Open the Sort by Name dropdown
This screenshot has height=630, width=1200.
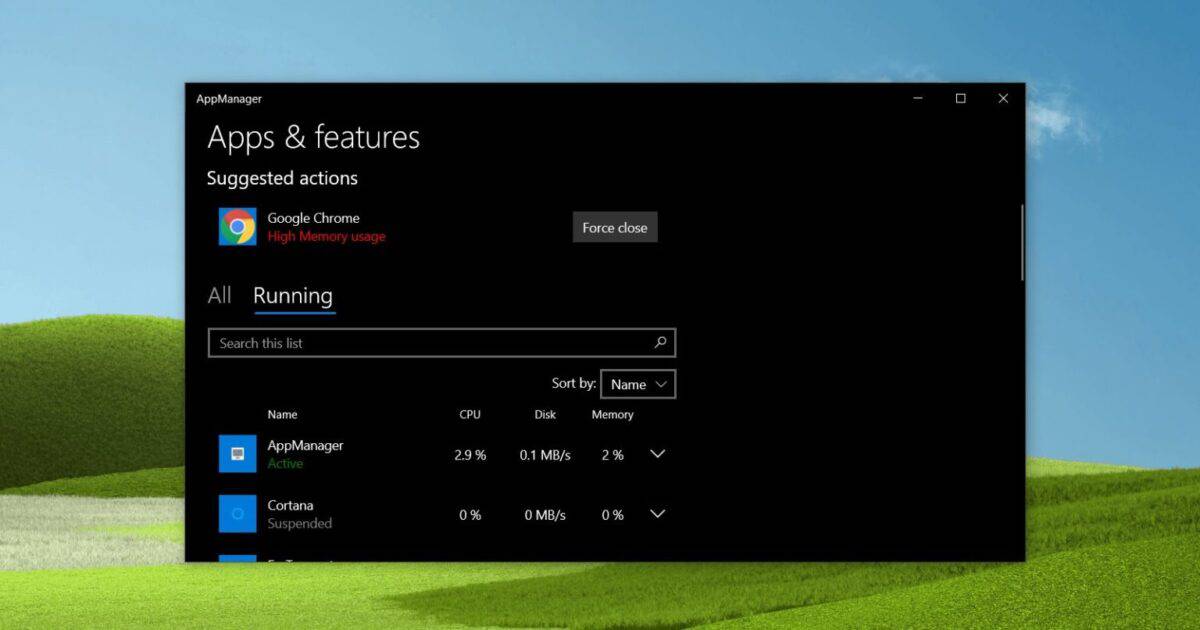click(638, 384)
